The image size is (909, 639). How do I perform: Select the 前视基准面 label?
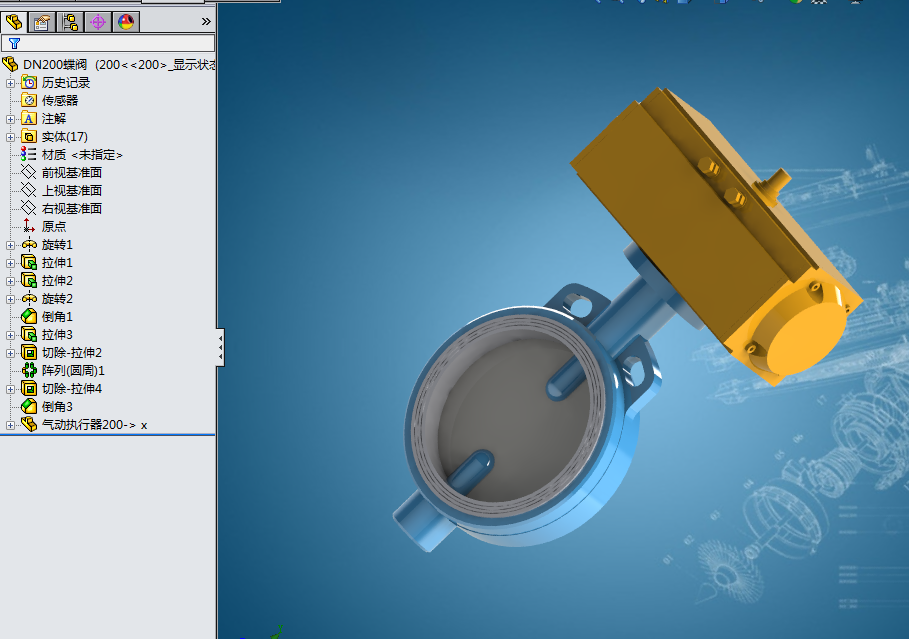click(72, 173)
